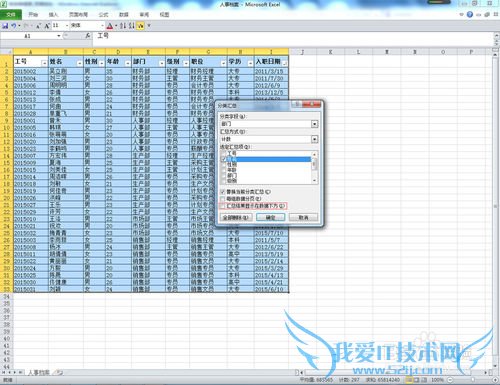Check the 部门 item in summary list

[224, 175]
